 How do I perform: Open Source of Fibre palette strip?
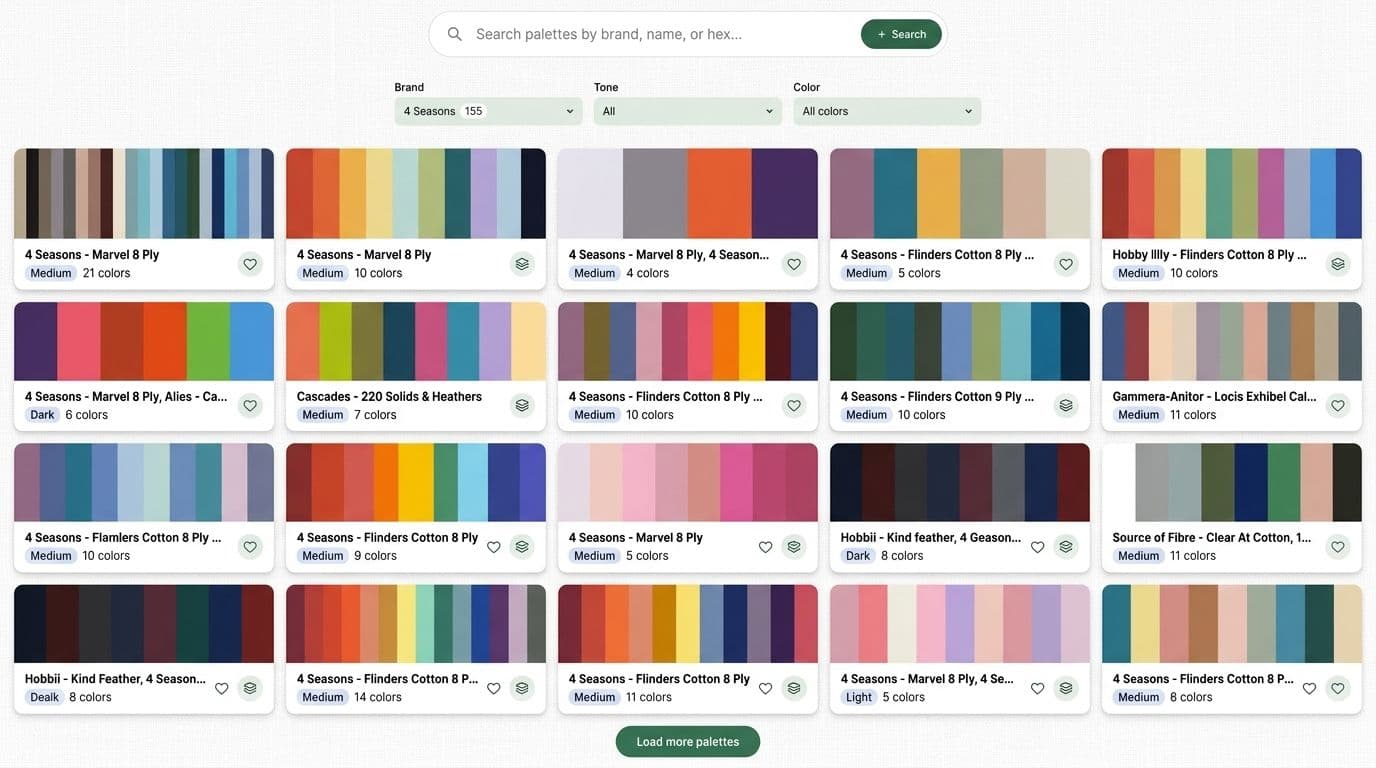[1232, 483]
